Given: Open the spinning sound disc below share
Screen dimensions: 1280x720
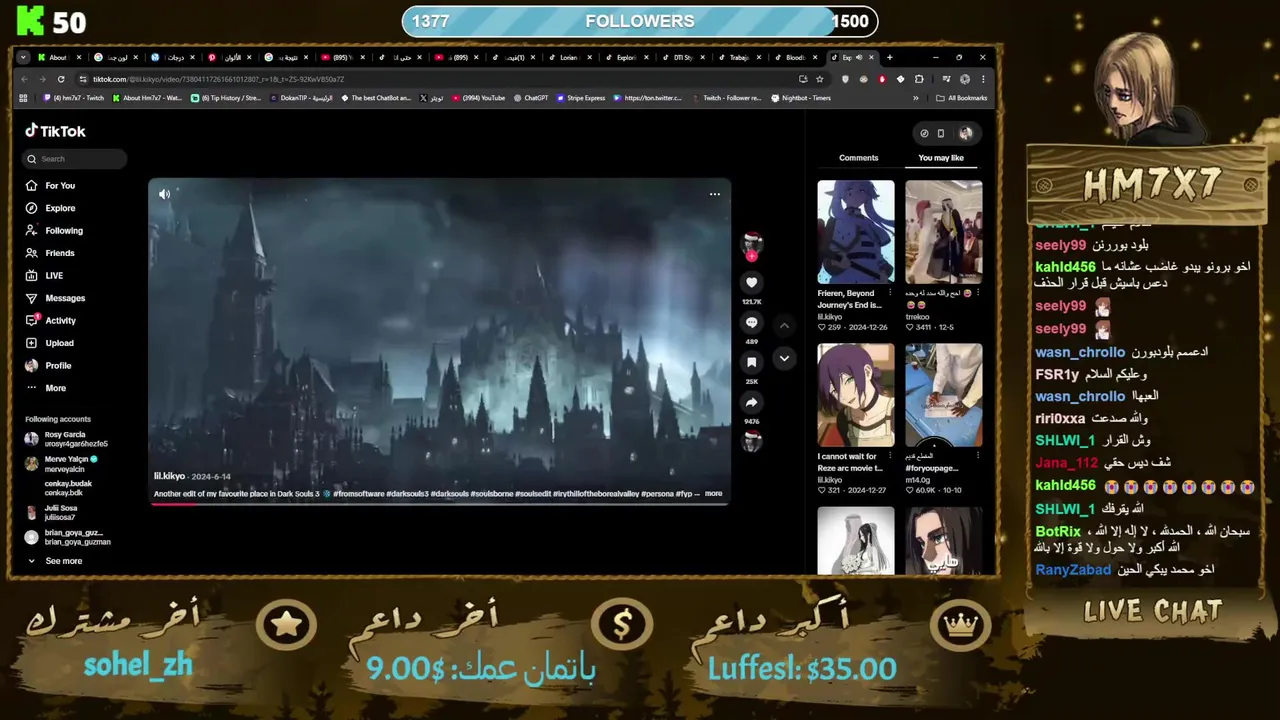Looking at the screenshot, I should pyautogui.click(x=752, y=441).
